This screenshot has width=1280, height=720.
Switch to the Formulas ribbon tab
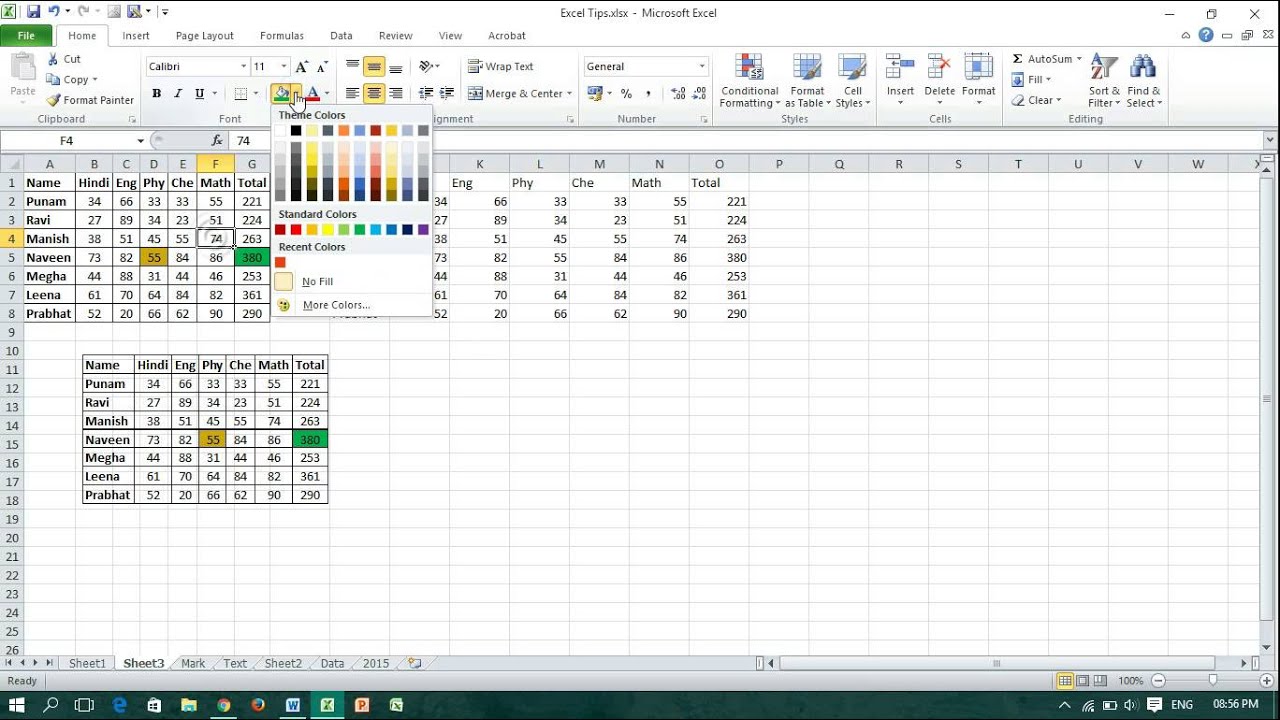pyautogui.click(x=282, y=35)
